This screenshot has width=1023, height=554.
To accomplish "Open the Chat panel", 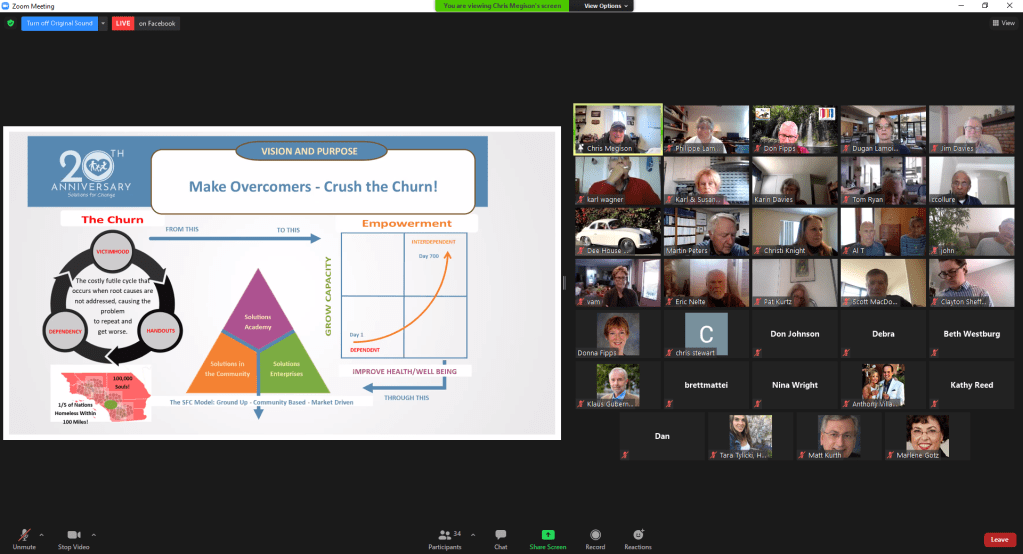I will pyautogui.click(x=500, y=538).
